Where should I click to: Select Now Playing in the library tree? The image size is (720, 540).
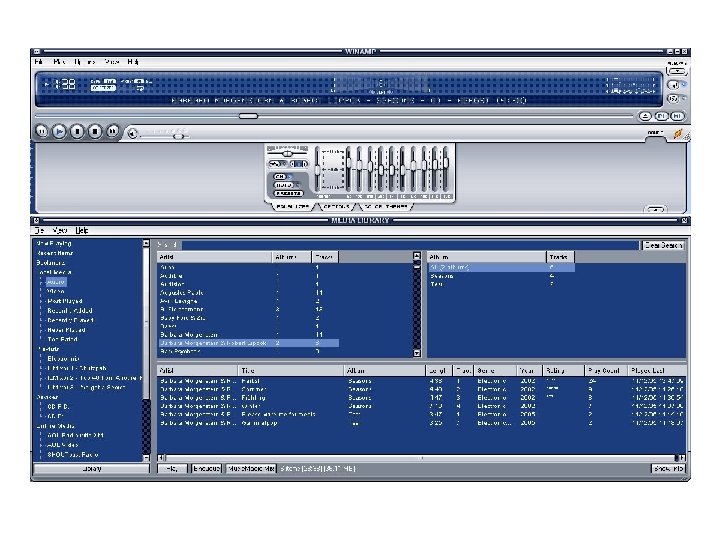54,243
